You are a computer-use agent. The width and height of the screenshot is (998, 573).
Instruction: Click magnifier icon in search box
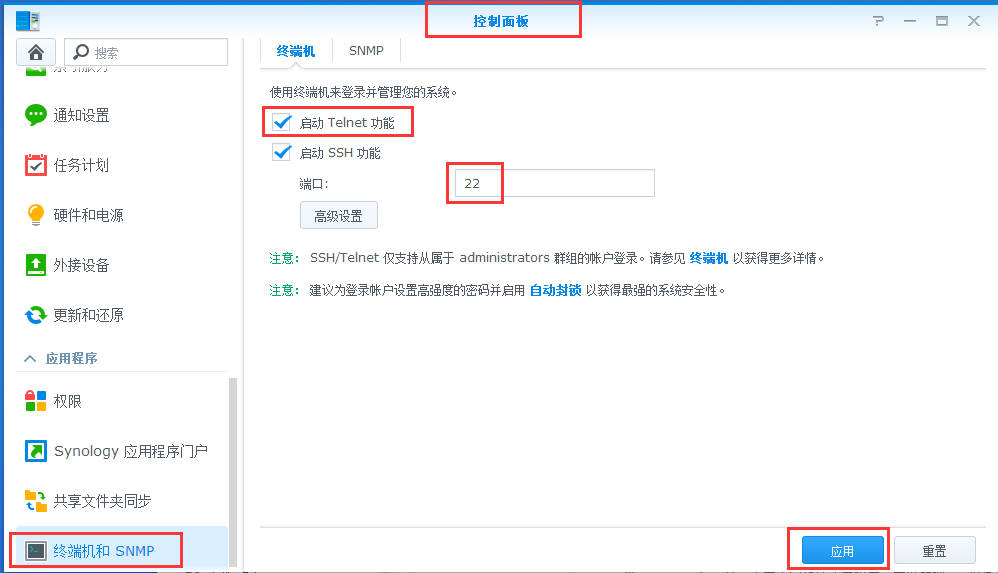pyautogui.click(x=81, y=52)
